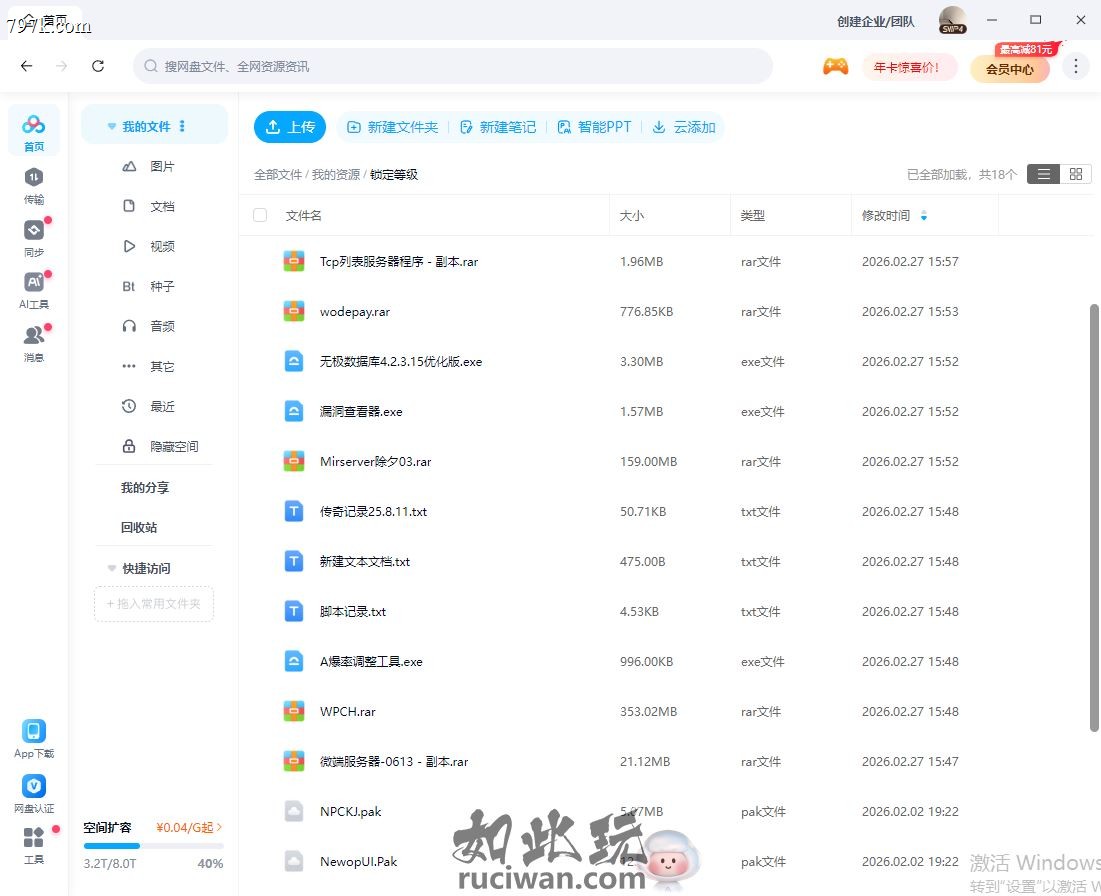Click 创建企业/团队 link
Viewport: 1101px width, 896px height.
tap(876, 22)
